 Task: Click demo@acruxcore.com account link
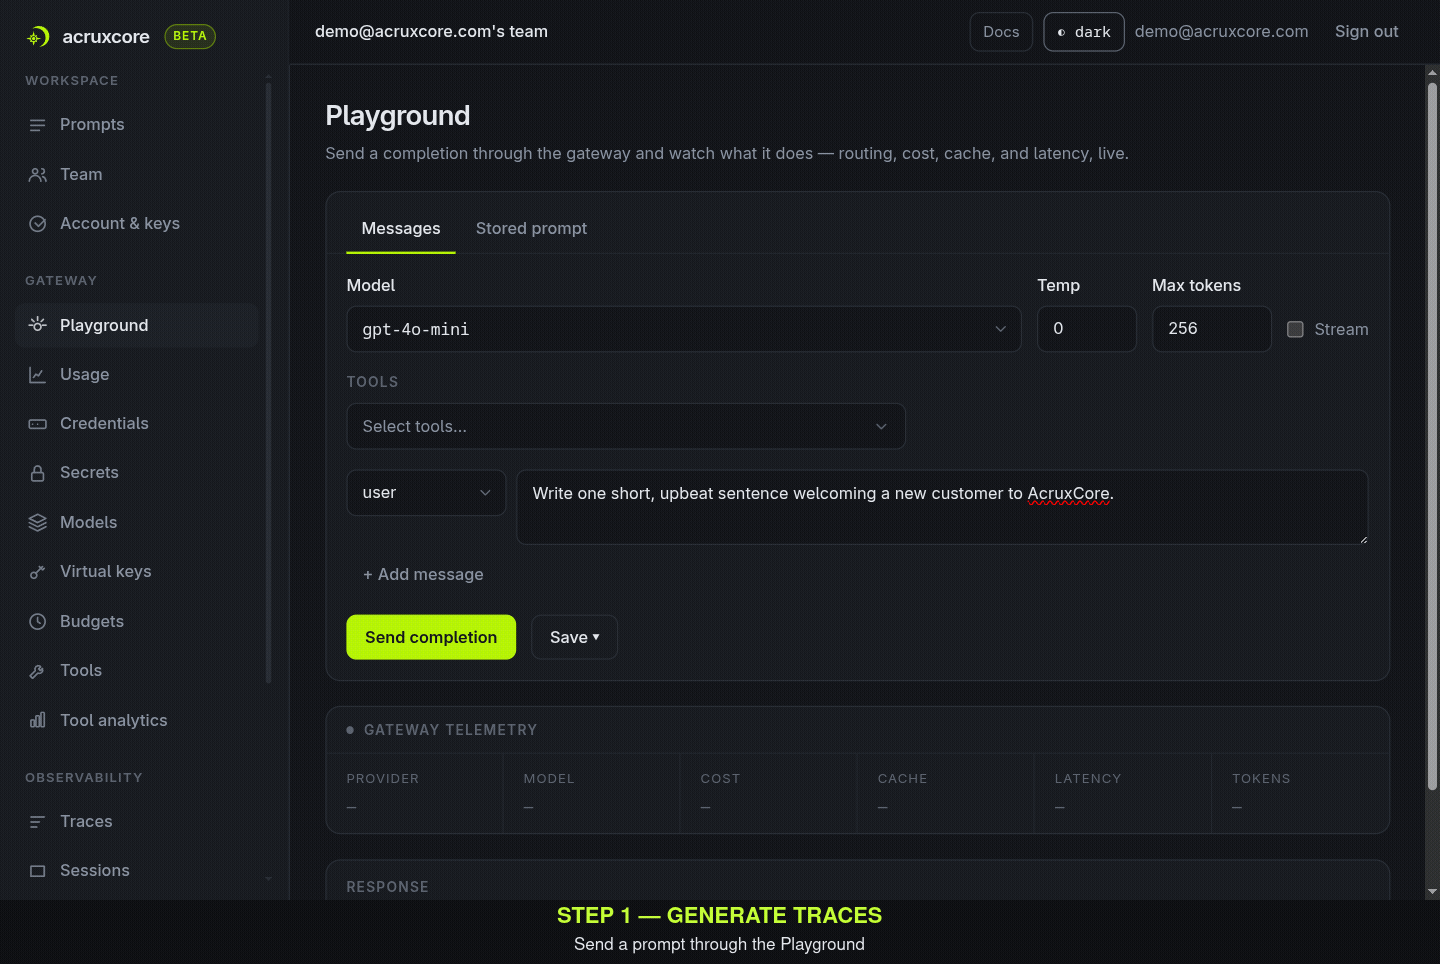[x=1221, y=32]
